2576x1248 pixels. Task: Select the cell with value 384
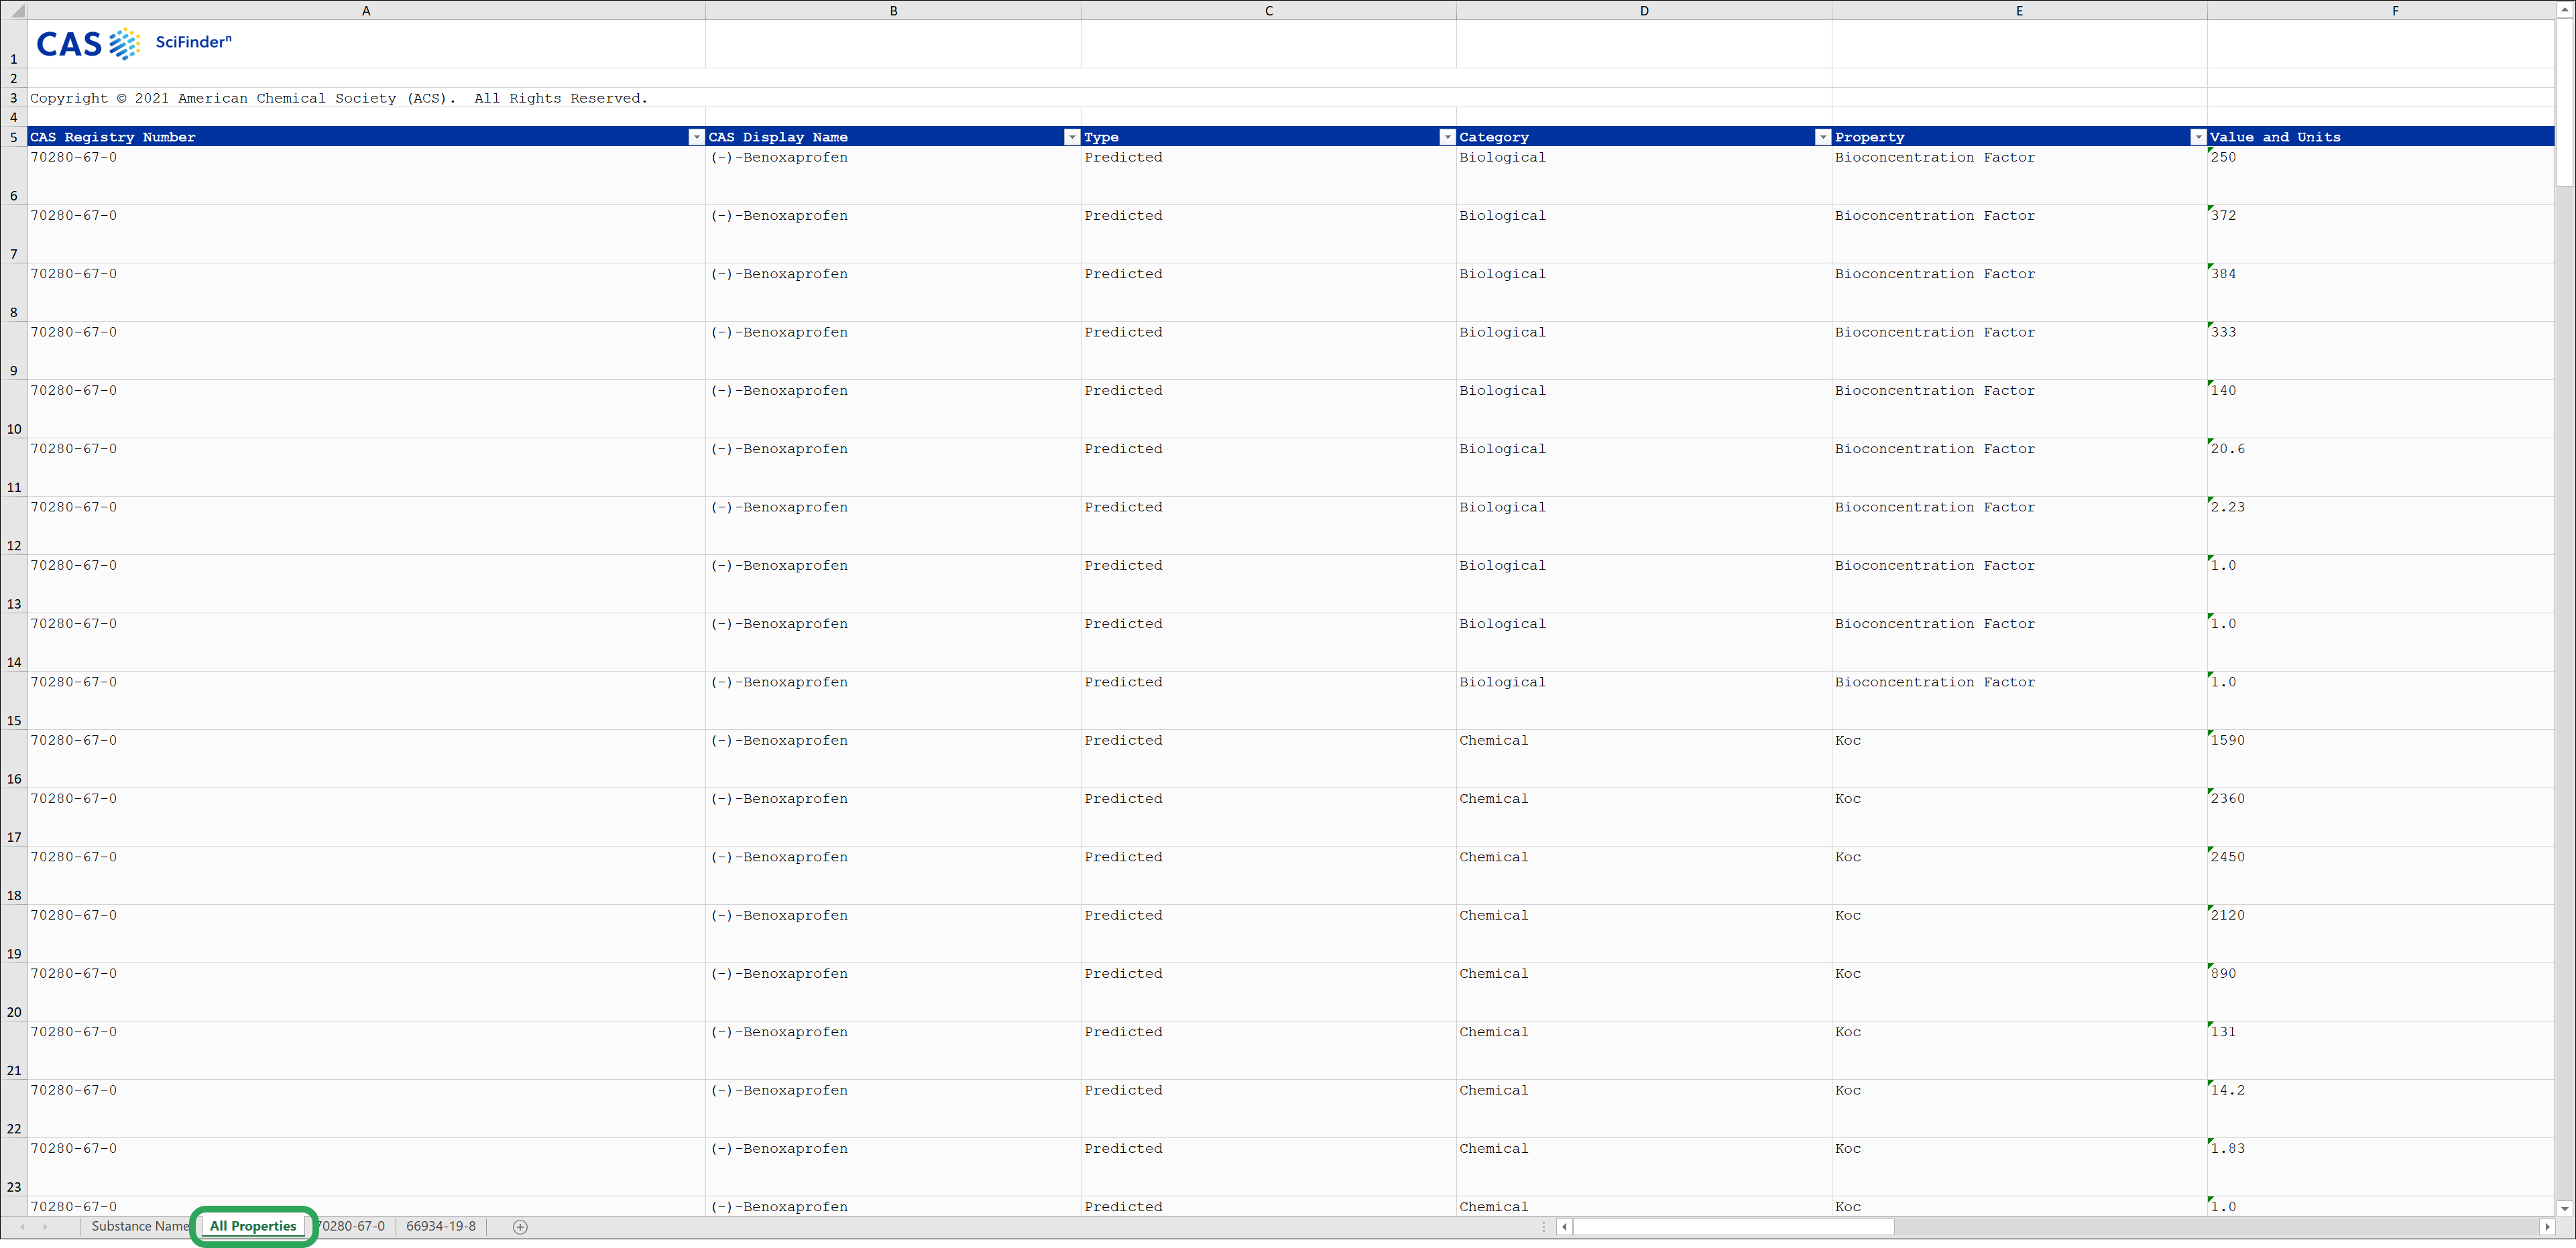tap(2381, 292)
